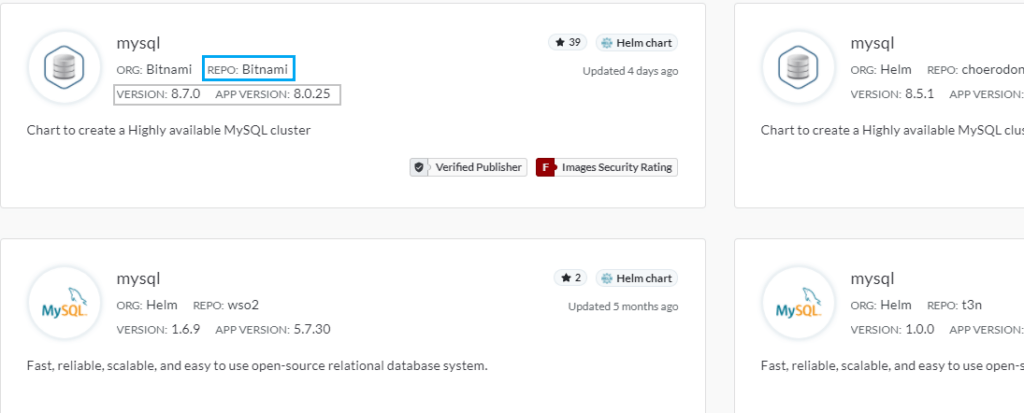Click REPO: t3n link
This screenshot has width=1024, height=413.
[x=954, y=305]
